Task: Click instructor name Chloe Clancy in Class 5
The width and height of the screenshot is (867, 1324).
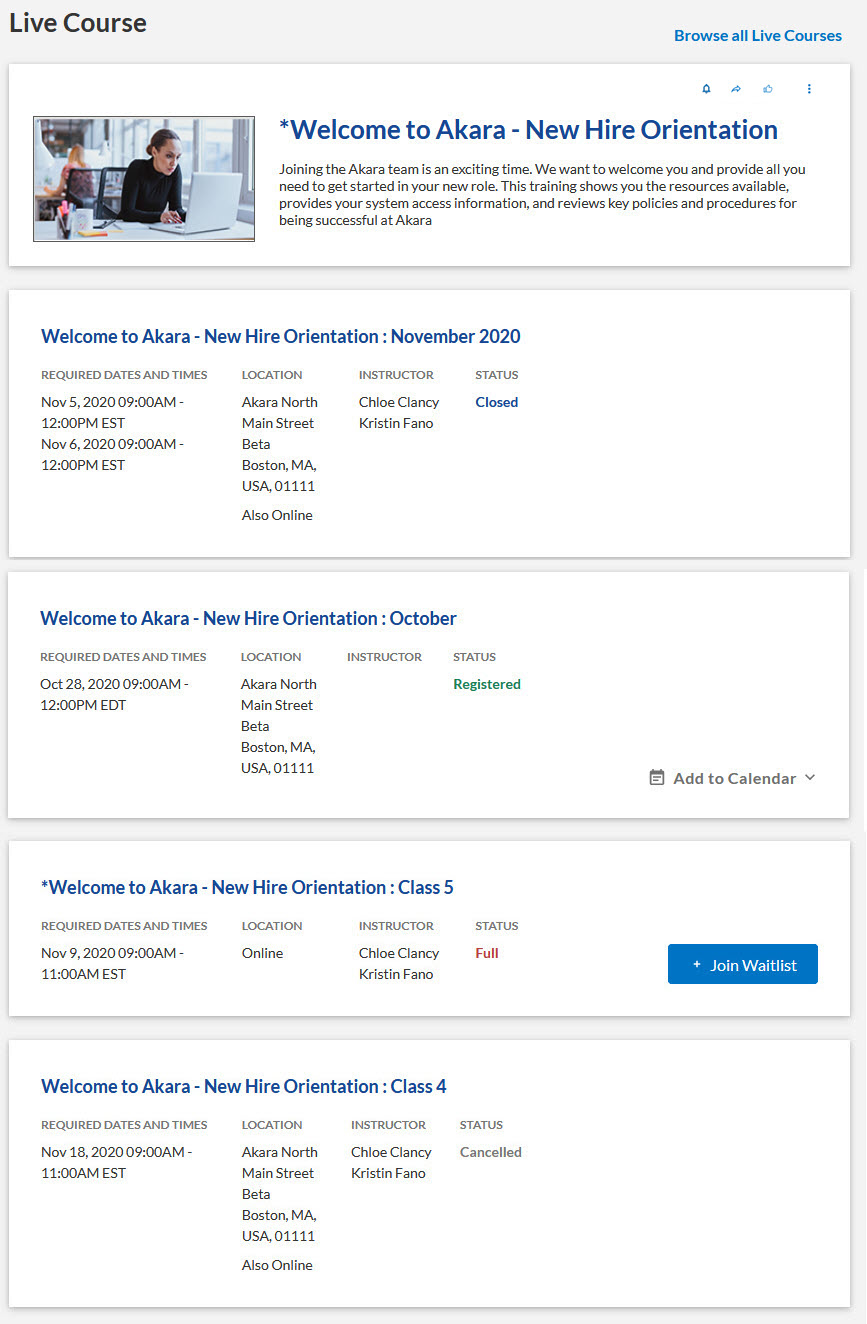Action: [398, 952]
